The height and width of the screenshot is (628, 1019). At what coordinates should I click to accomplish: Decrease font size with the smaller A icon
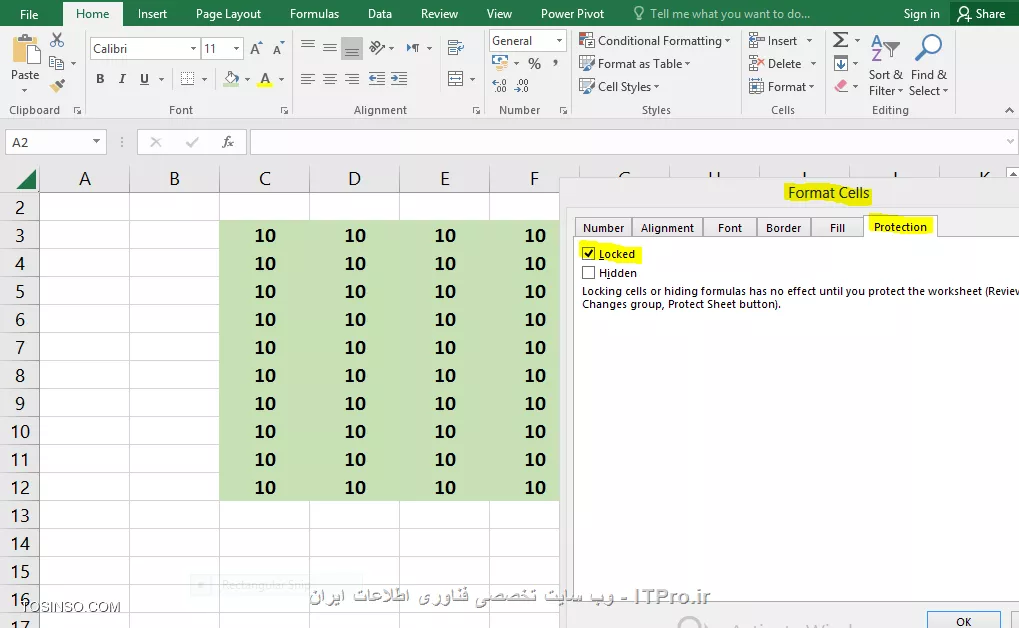click(x=278, y=49)
